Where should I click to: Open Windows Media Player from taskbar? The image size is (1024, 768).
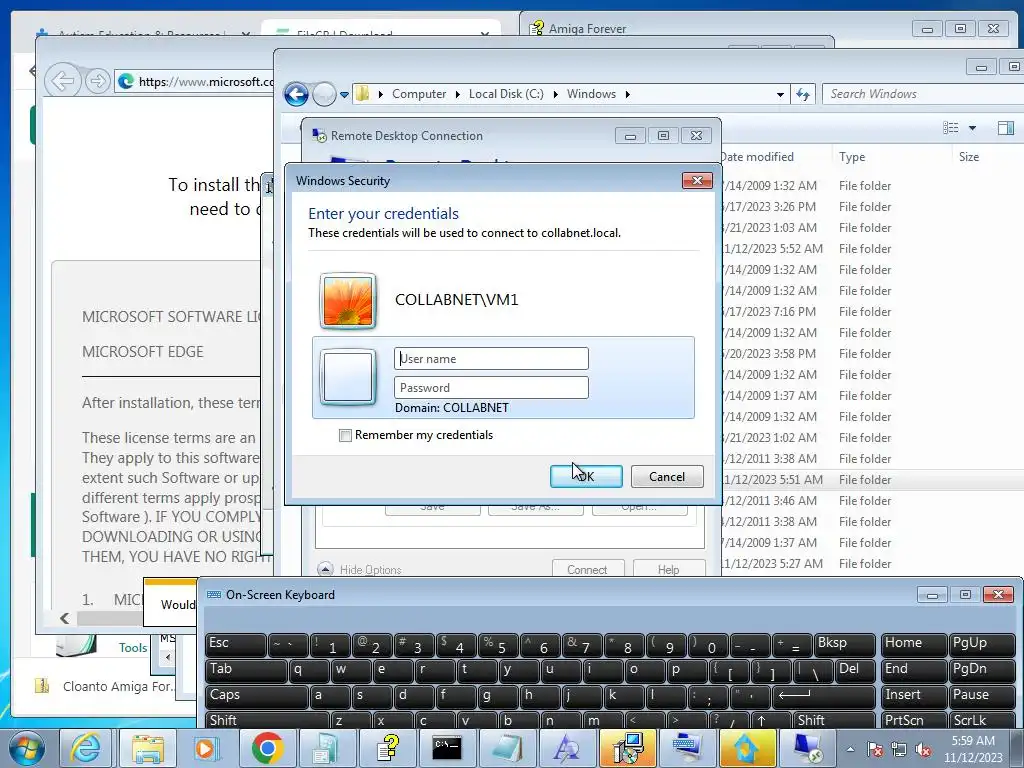206,748
